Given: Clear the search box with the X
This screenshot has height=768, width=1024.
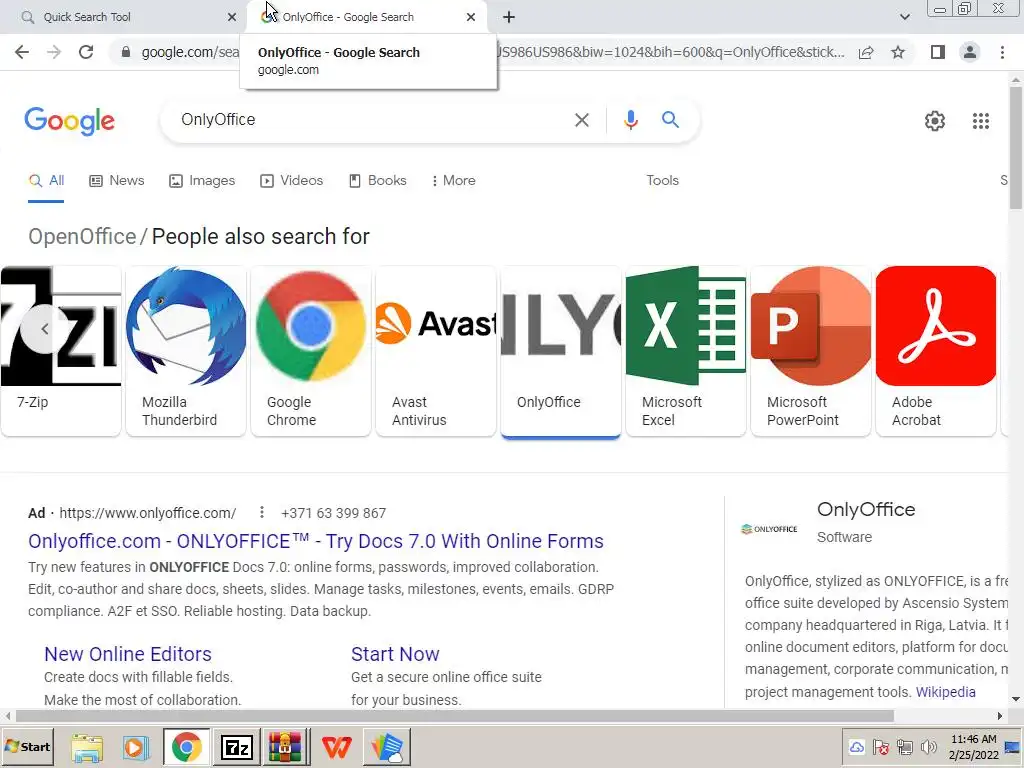Looking at the screenshot, I should 581,120.
